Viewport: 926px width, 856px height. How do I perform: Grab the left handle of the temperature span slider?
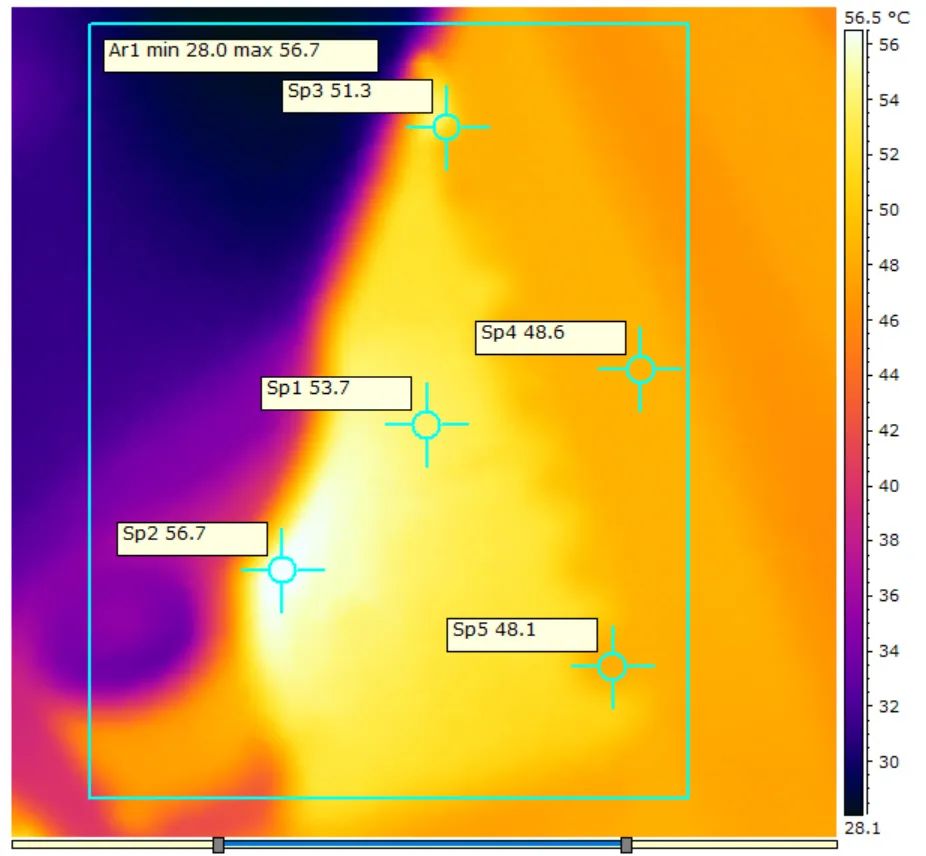pos(219,845)
